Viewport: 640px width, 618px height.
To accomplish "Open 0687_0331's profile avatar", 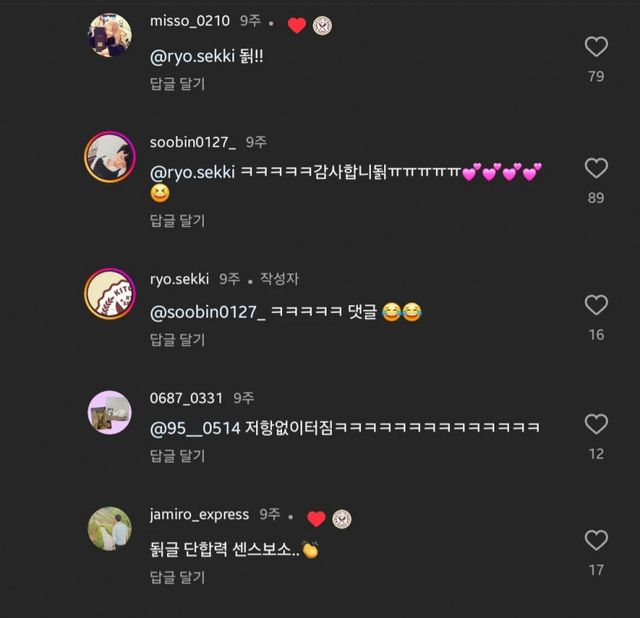I will pos(109,412).
